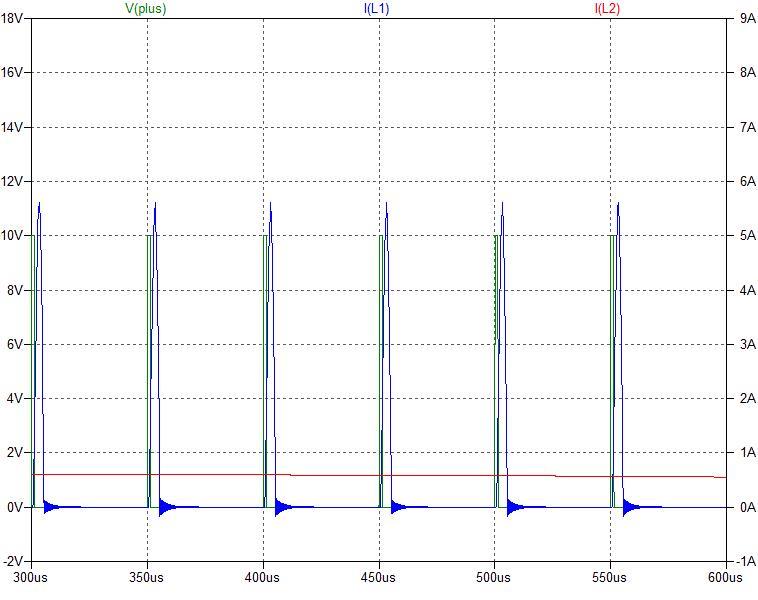The height and width of the screenshot is (600, 758).
Task: Click the 14V left axis label
Action: tap(12, 127)
